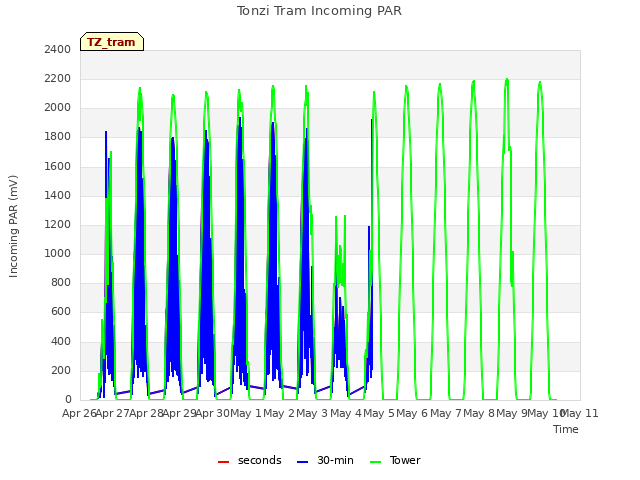Click the green Tower peak on May 9
The image size is (640, 480).
coord(540,83)
